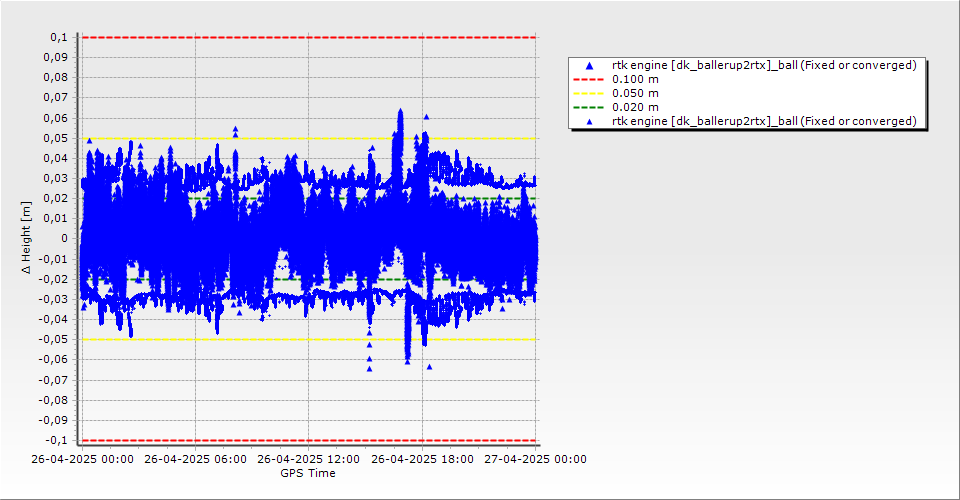Click the -0,1 y-axis tick label
The image size is (960, 500).
tap(58, 440)
